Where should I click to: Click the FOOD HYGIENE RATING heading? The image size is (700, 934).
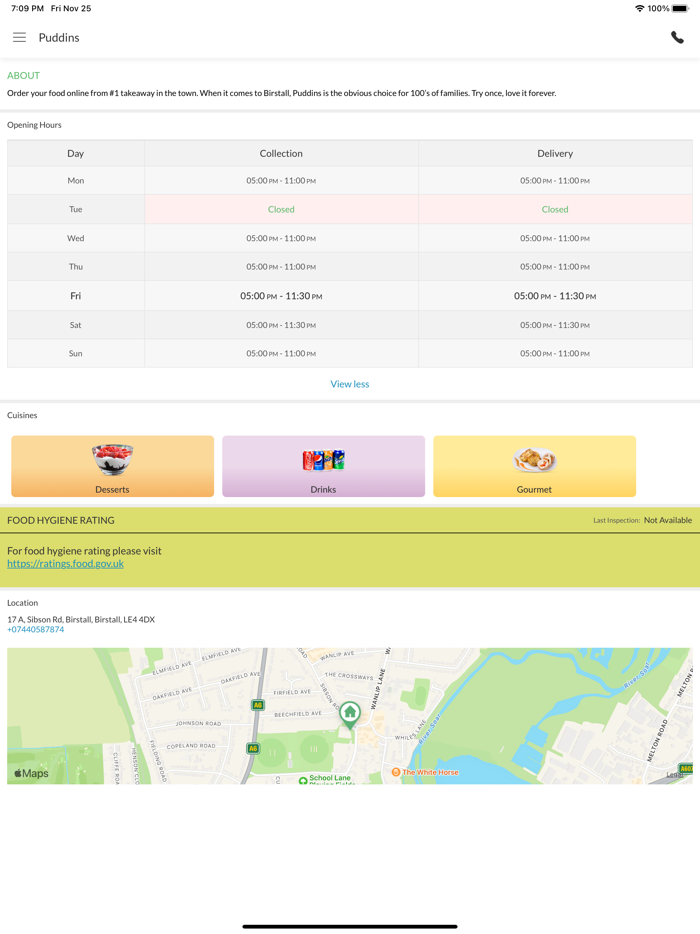61,520
